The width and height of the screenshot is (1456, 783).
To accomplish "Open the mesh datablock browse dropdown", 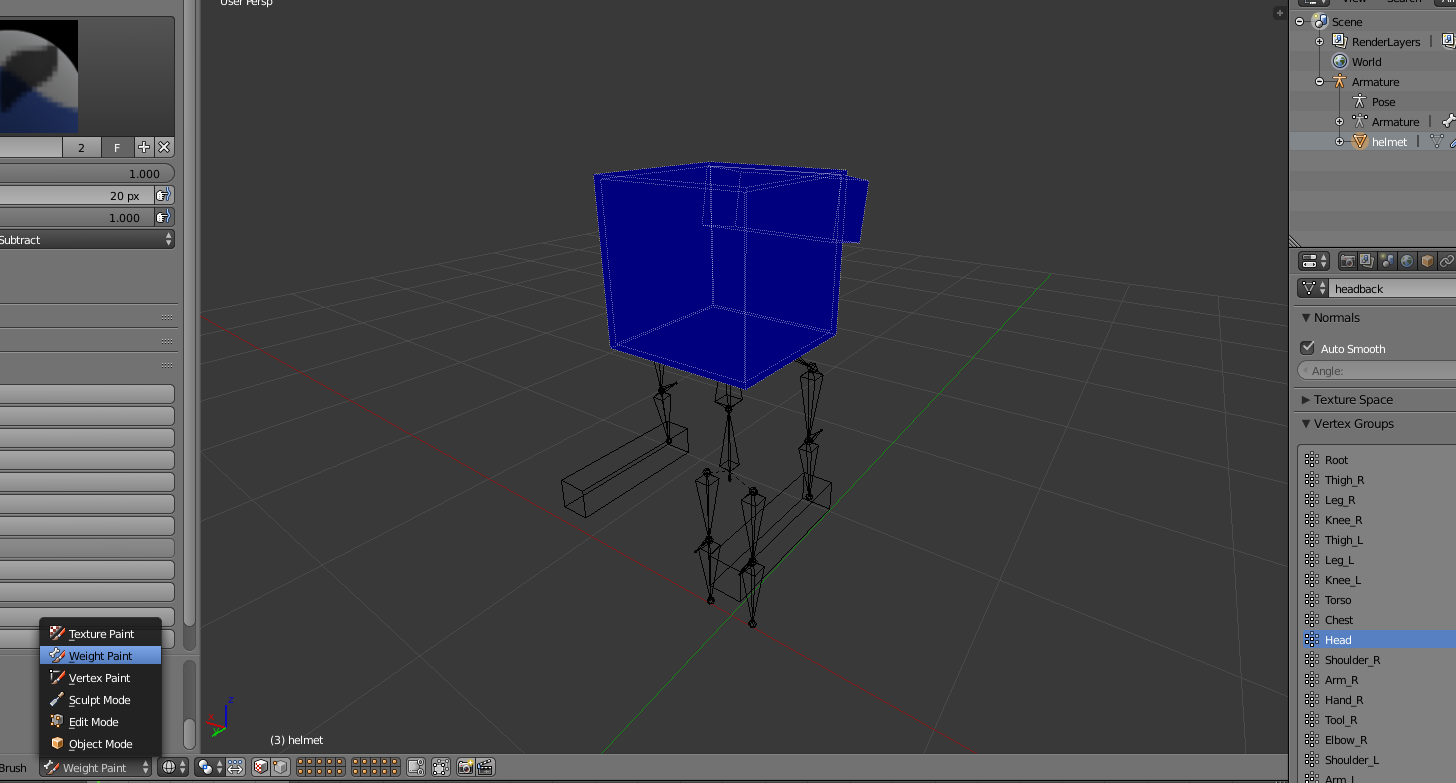I will [x=1312, y=288].
